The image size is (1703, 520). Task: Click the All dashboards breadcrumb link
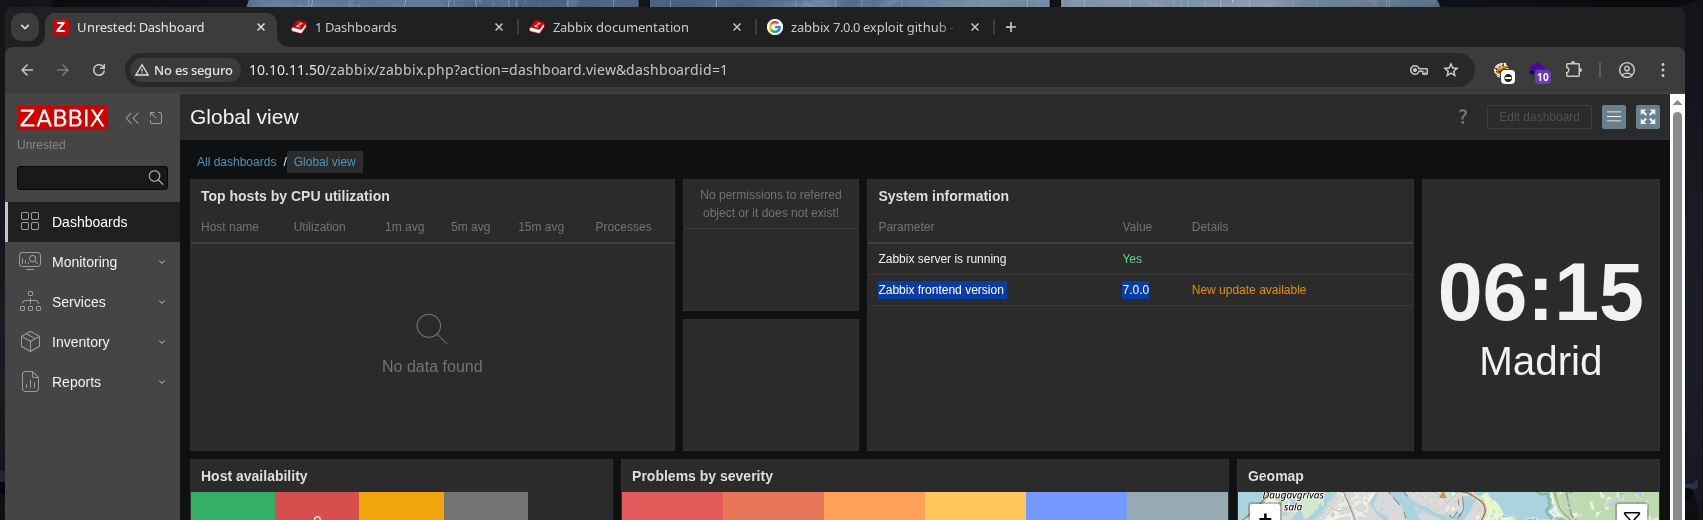pyautogui.click(x=236, y=162)
